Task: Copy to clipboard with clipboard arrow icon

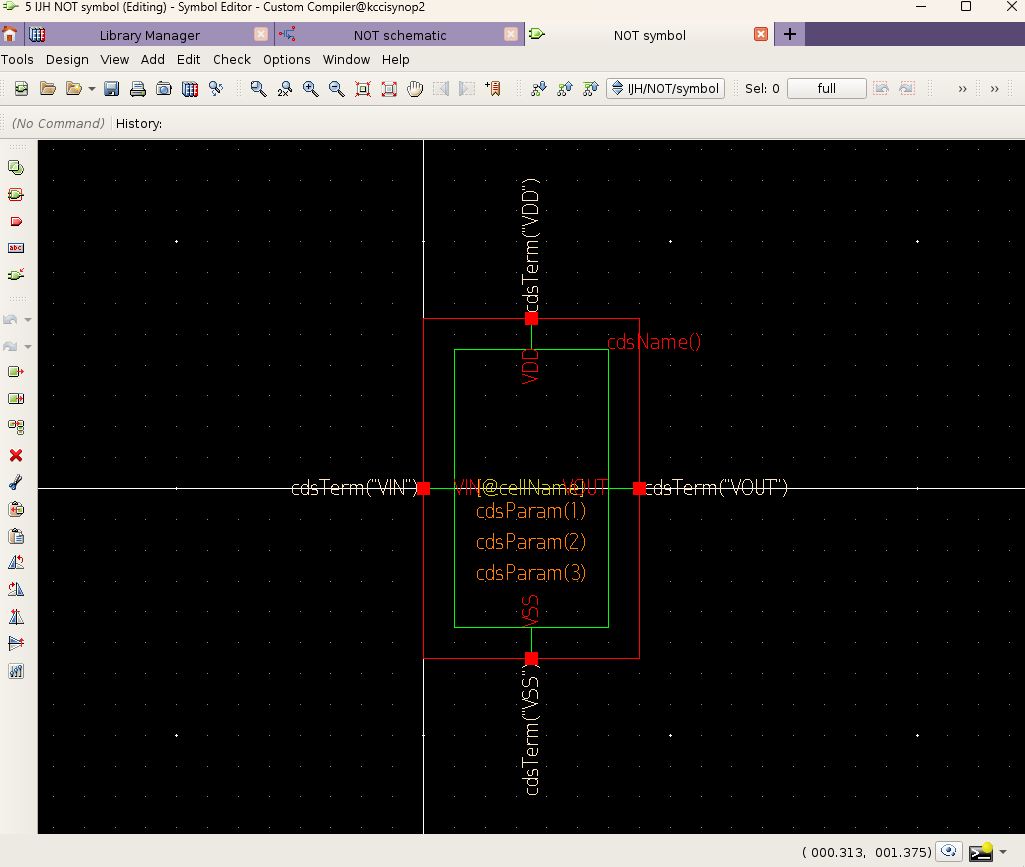Action: pos(16,509)
